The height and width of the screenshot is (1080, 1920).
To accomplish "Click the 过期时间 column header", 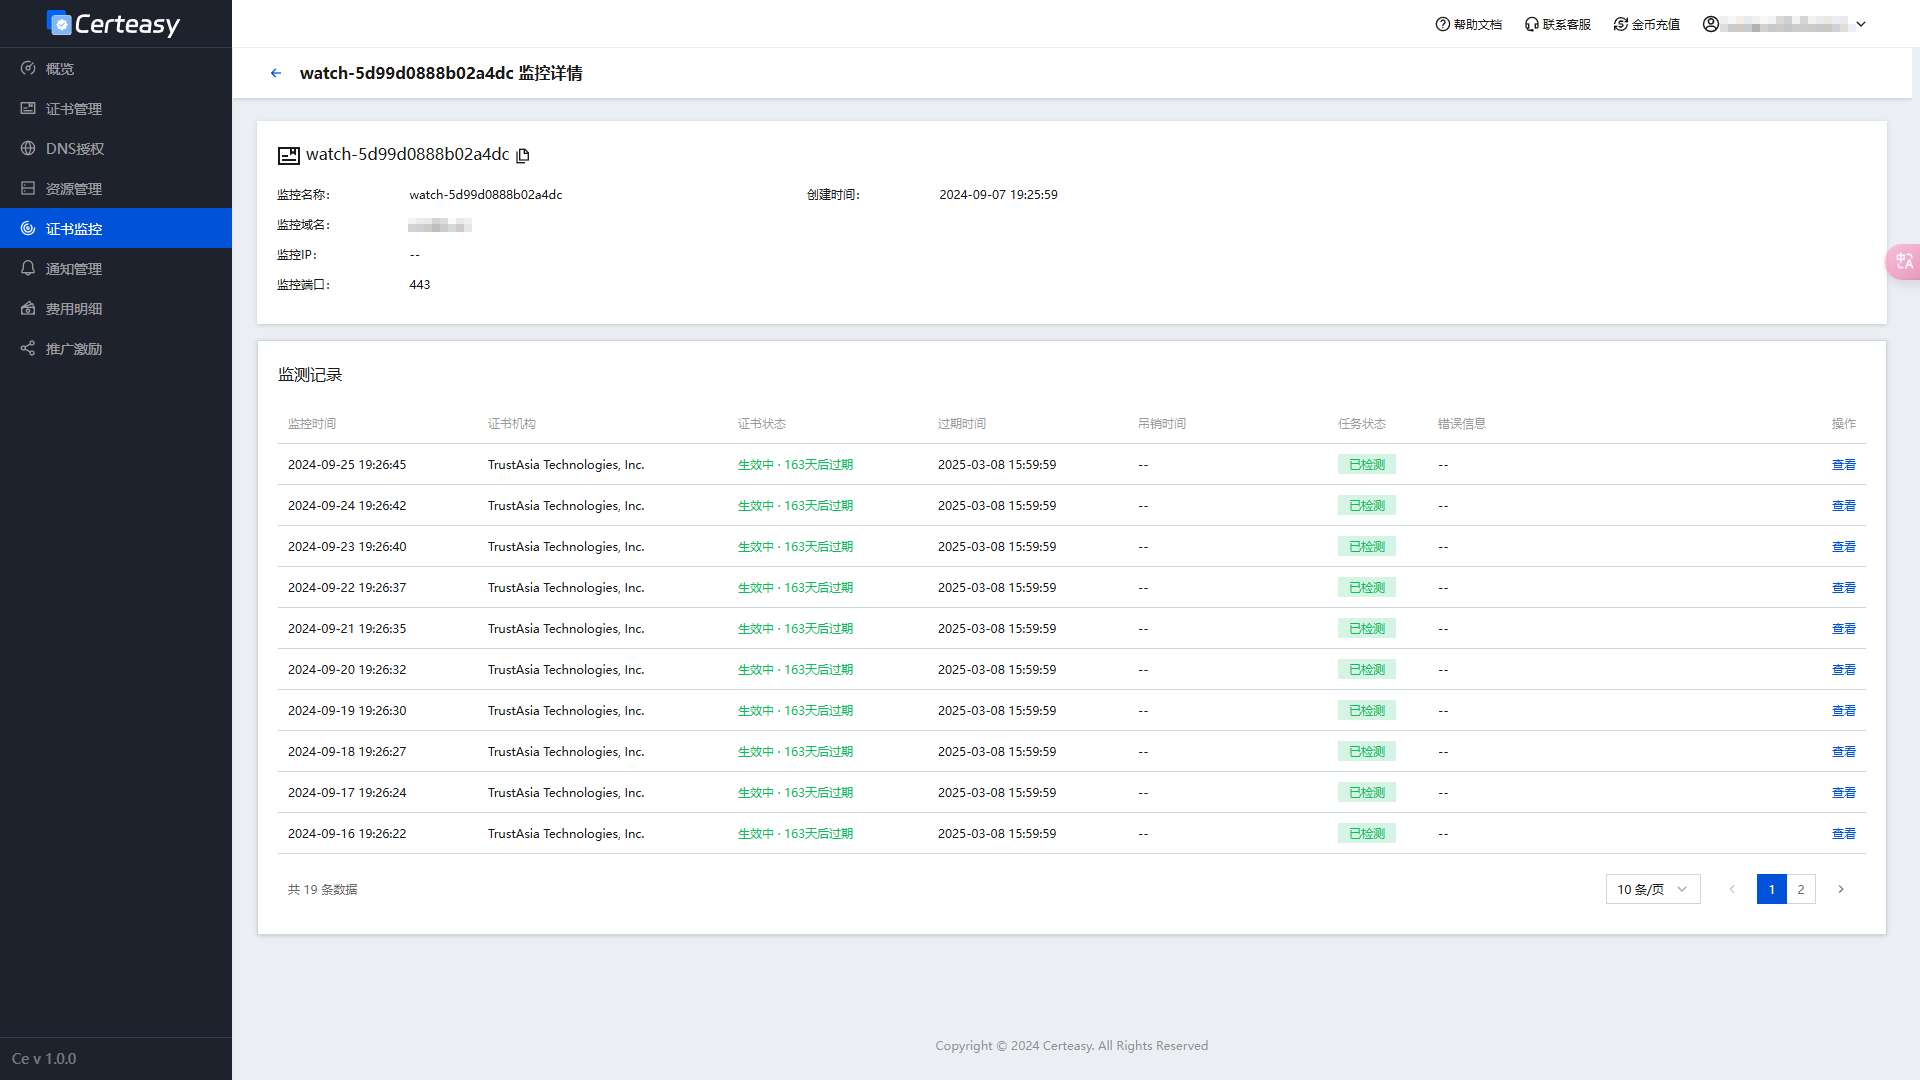I will pyautogui.click(x=962, y=424).
